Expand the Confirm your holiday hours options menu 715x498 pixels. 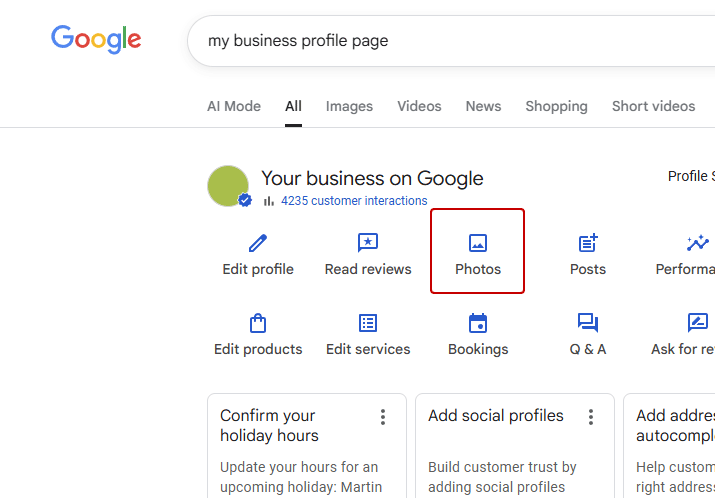click(x=383, y=417)
